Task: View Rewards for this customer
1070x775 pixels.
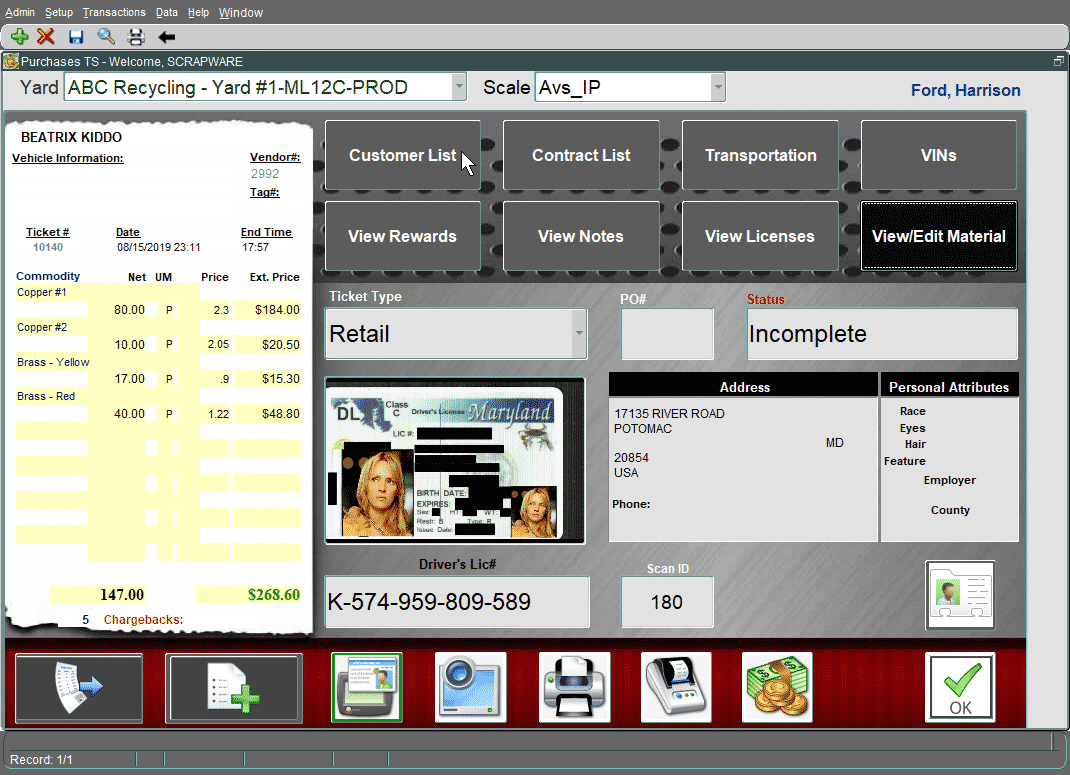Action: (x=402, y=236)
